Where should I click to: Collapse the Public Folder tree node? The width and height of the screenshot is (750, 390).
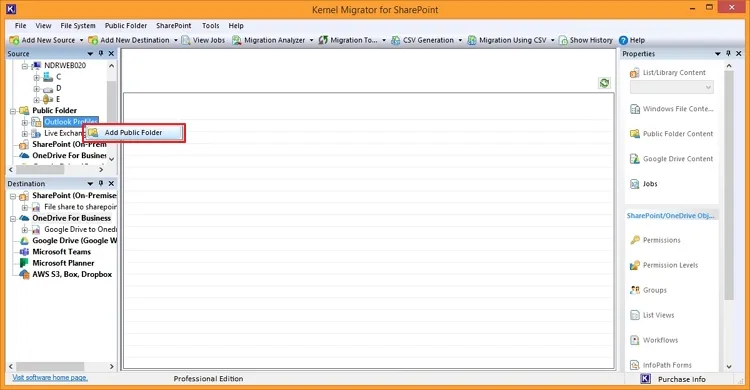pos(13,111)
